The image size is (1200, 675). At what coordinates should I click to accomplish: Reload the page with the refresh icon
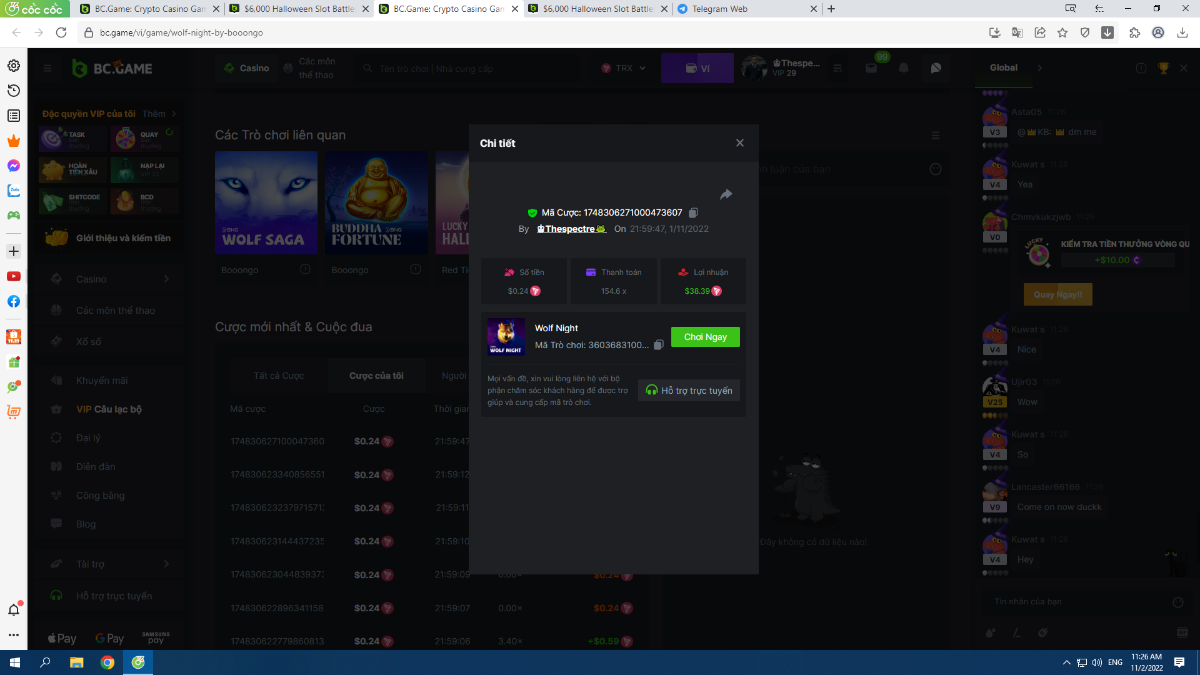click(61, 32)
